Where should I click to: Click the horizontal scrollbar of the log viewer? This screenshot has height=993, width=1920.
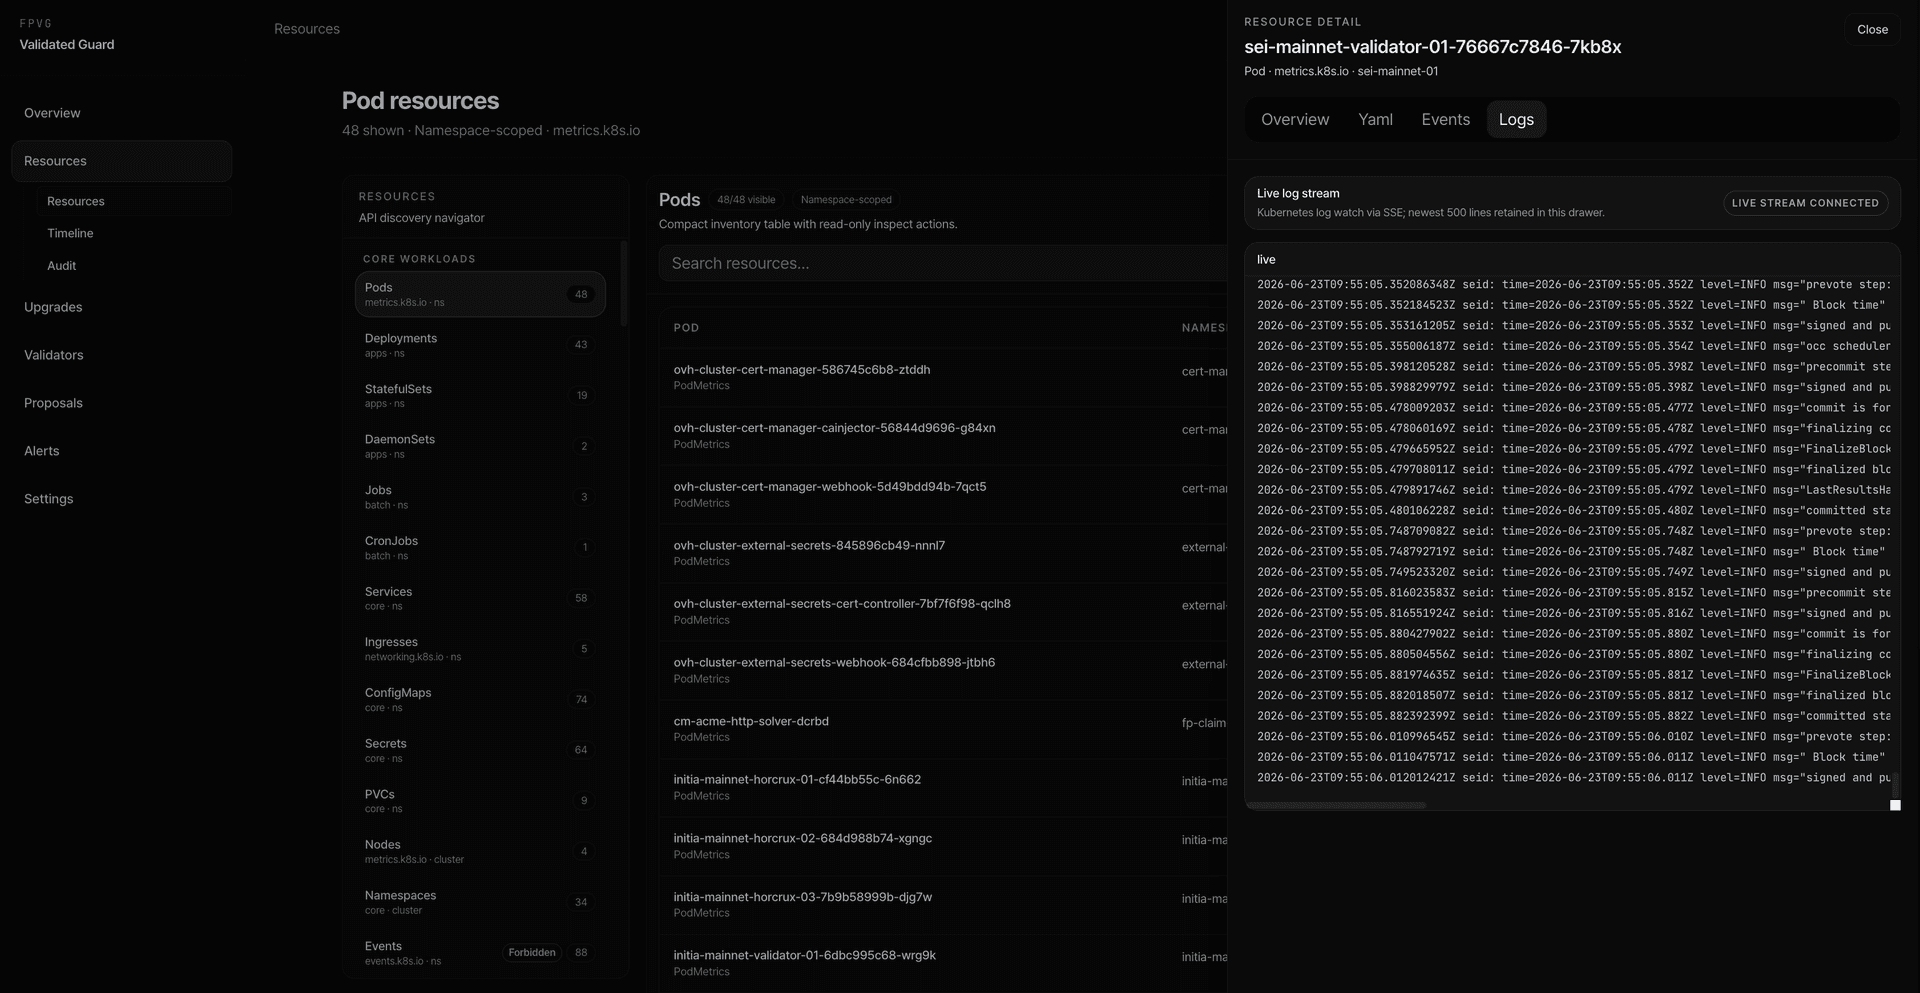(x=1335, y=805)
